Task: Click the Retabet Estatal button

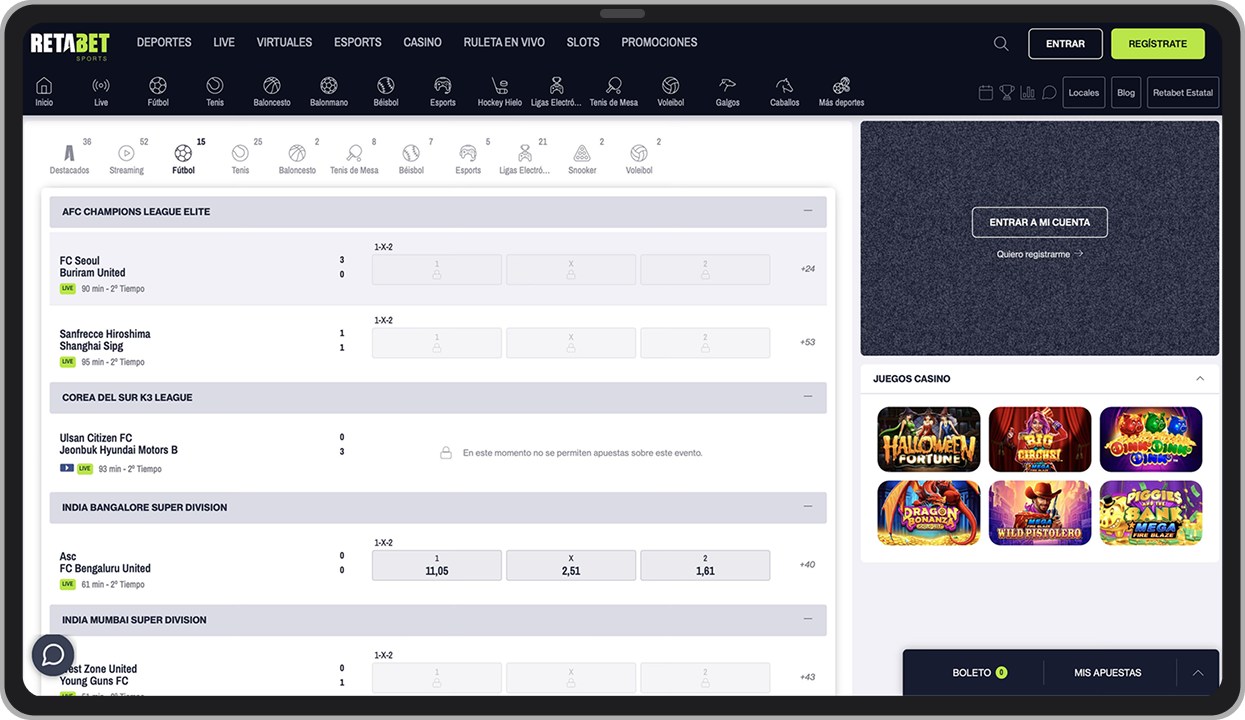Action: pyautogui.click(x=1183, y=92)
